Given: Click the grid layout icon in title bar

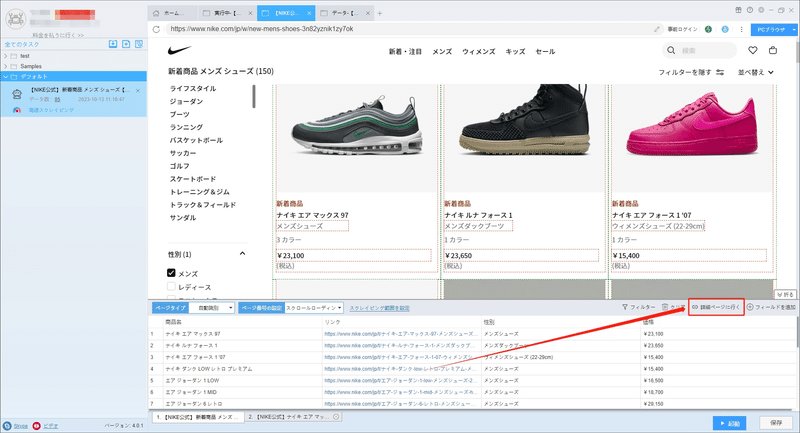Looking at the screenshot, I should pos(738,10).
